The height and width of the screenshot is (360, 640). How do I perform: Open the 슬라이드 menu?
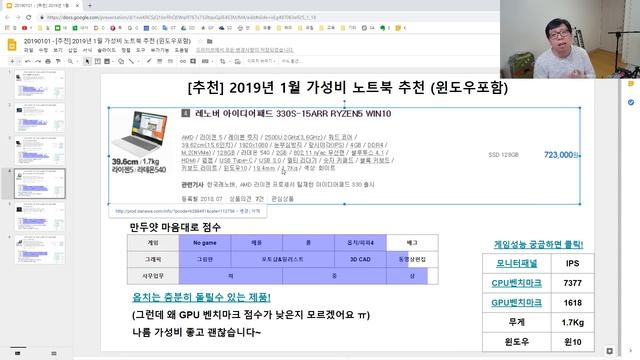click(x=107, y=50)
